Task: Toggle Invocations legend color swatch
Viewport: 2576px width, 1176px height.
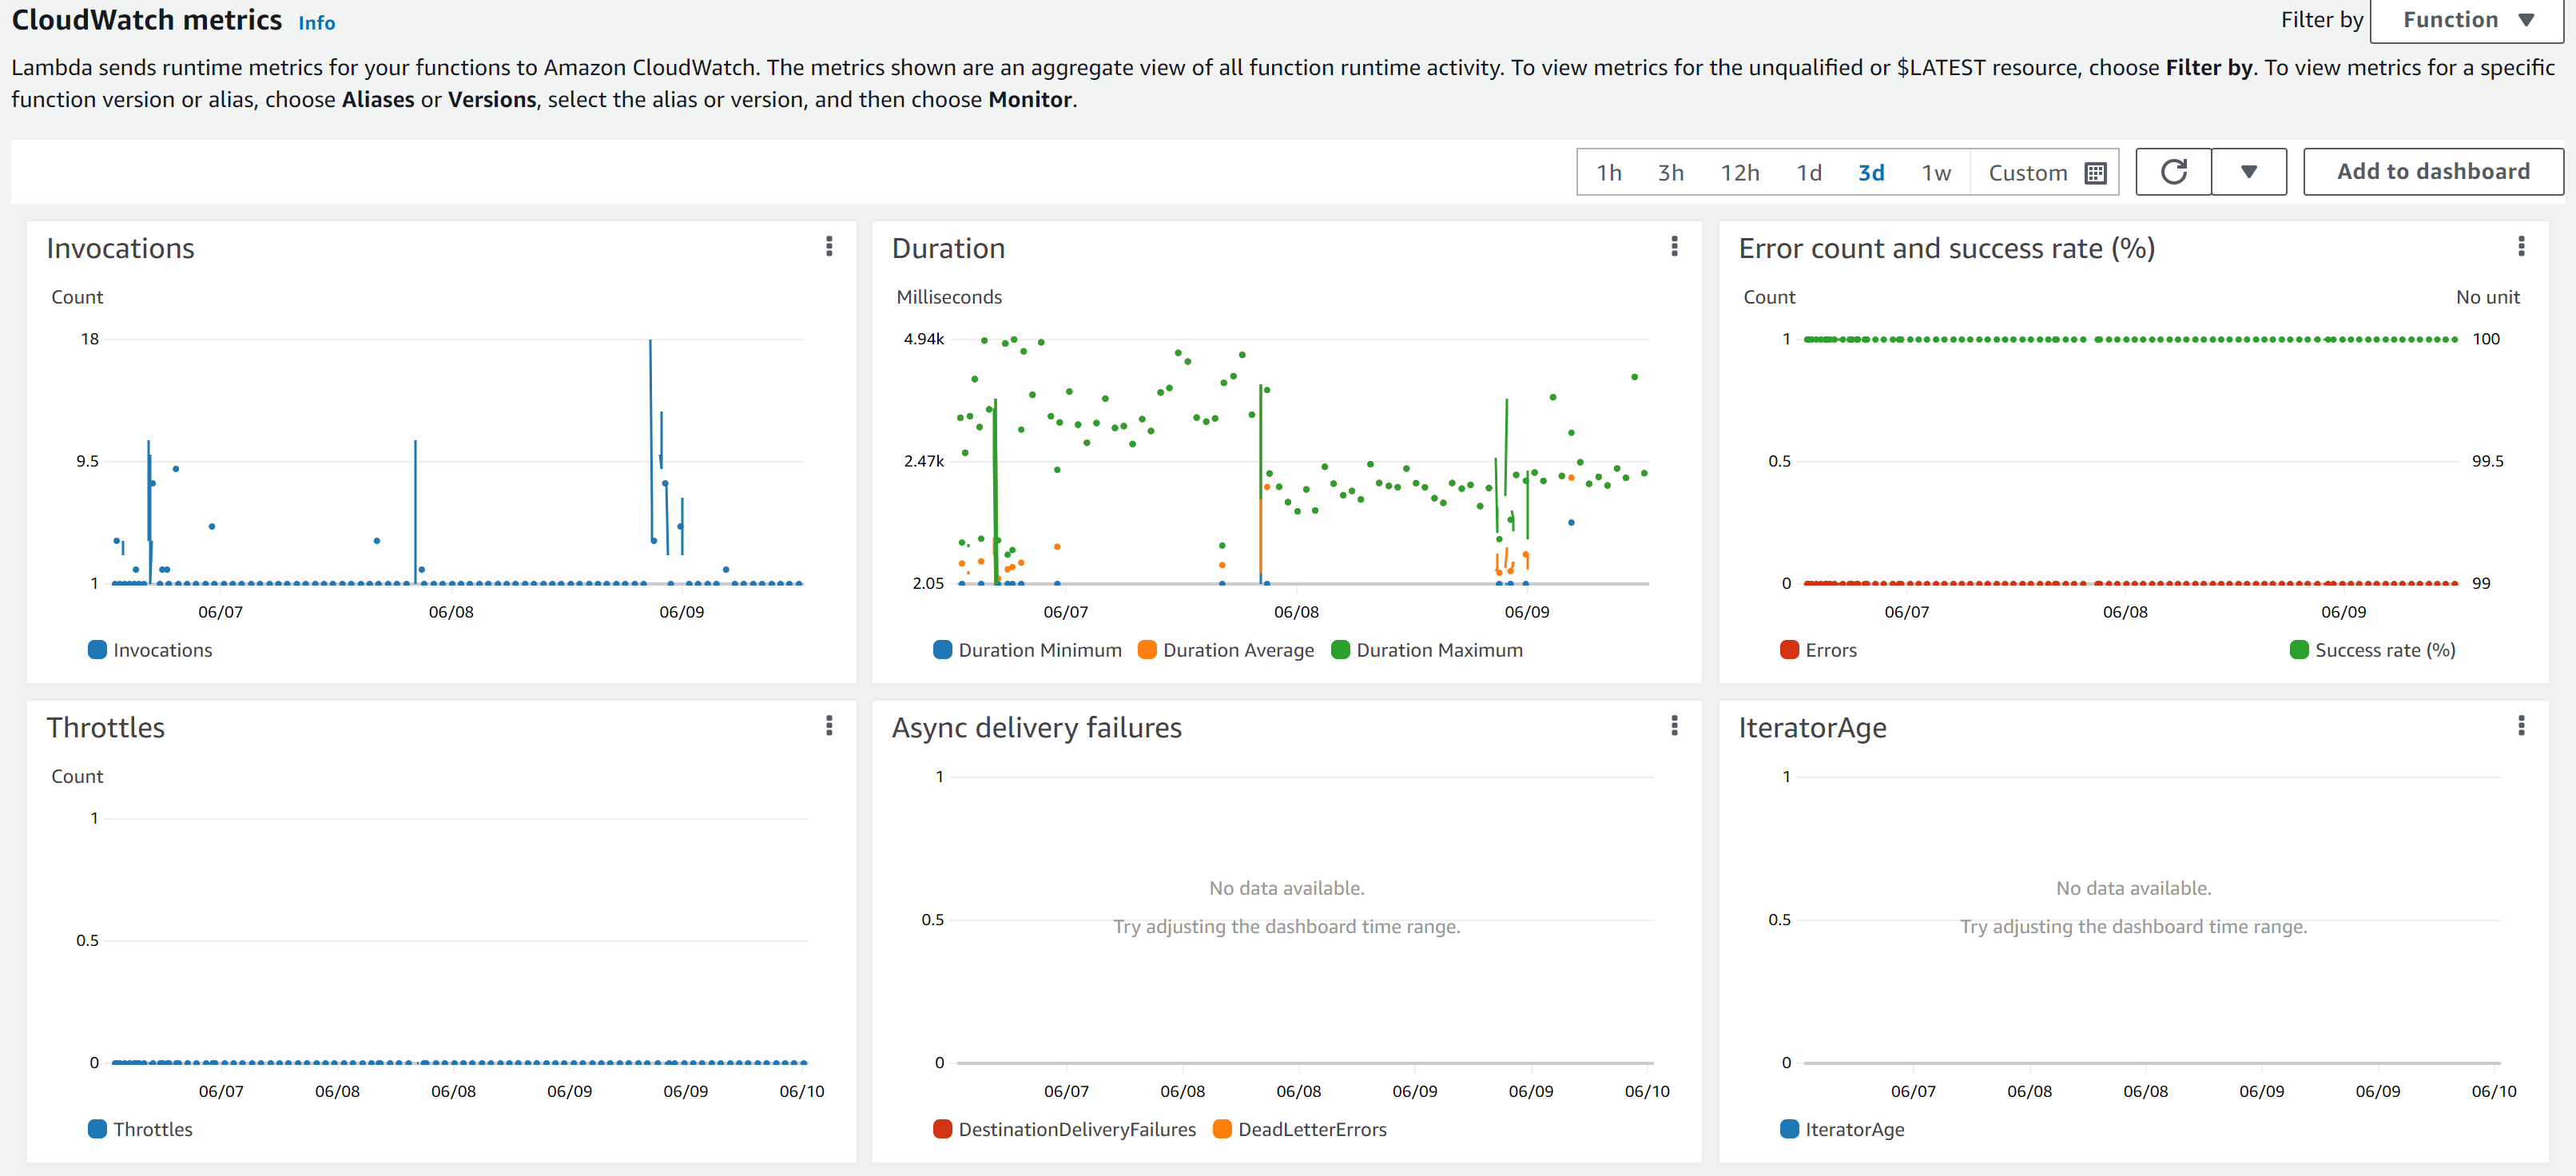Action: pos(97,650)
